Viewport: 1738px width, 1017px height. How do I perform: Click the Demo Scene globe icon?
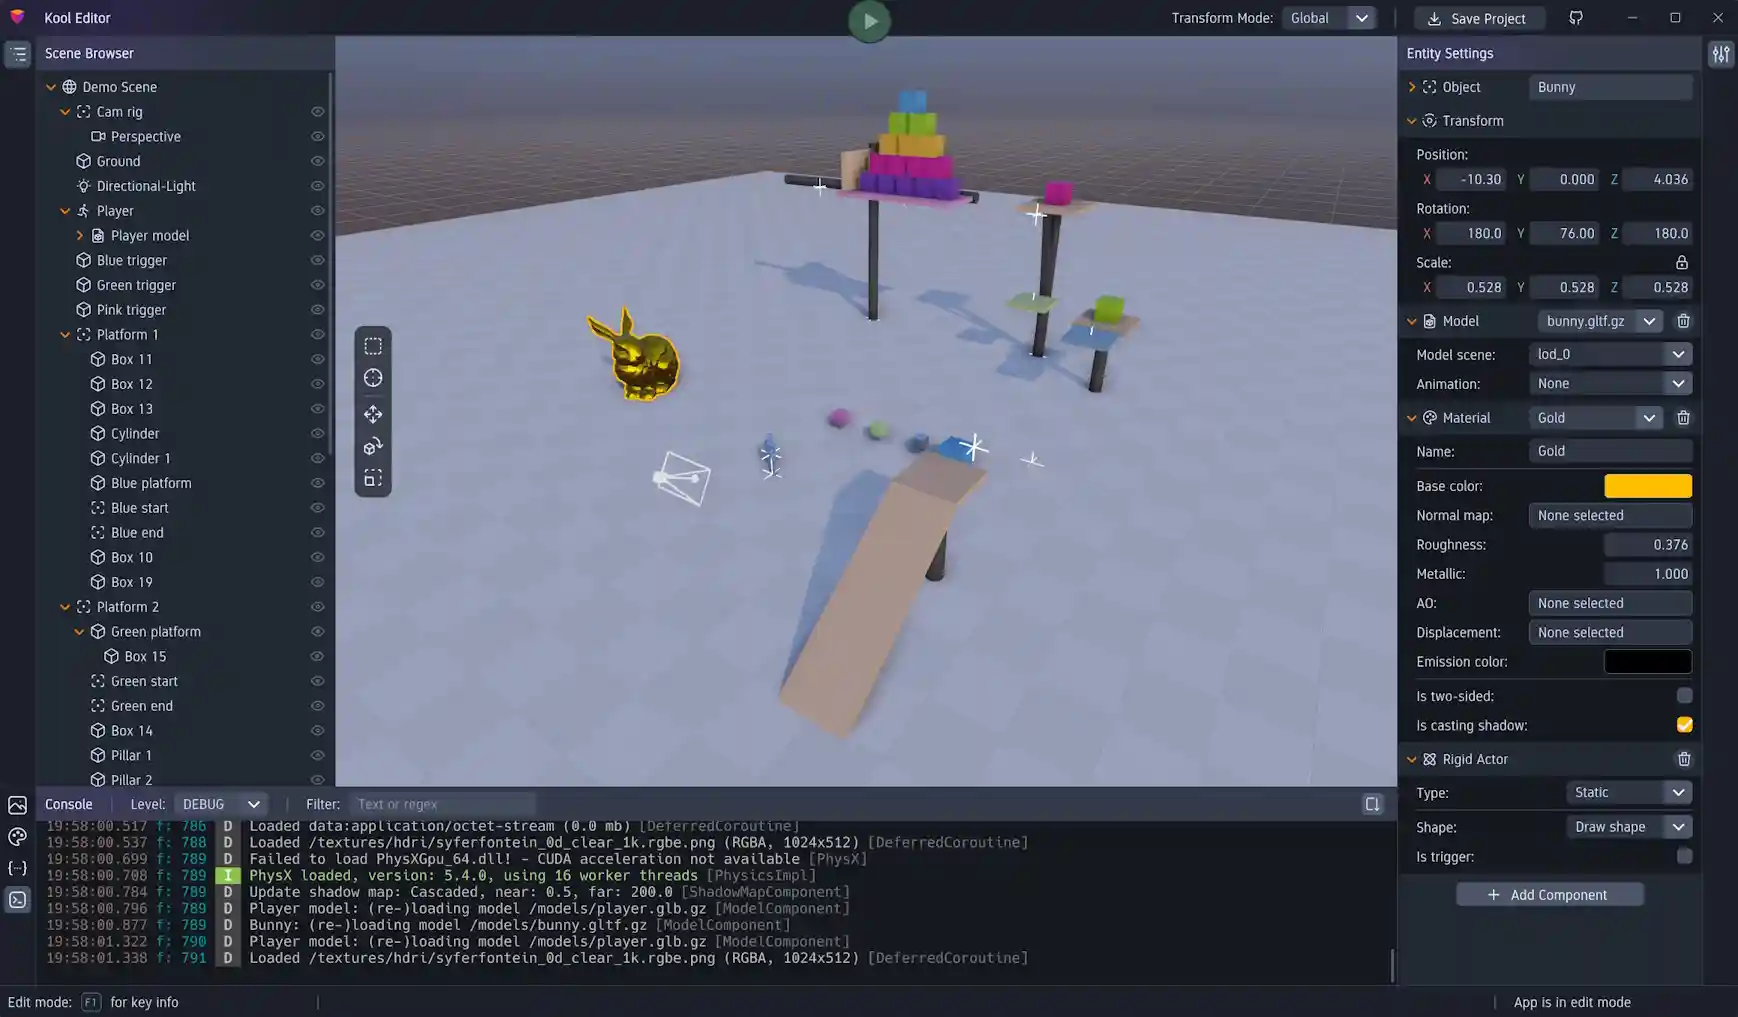[69, 87]
